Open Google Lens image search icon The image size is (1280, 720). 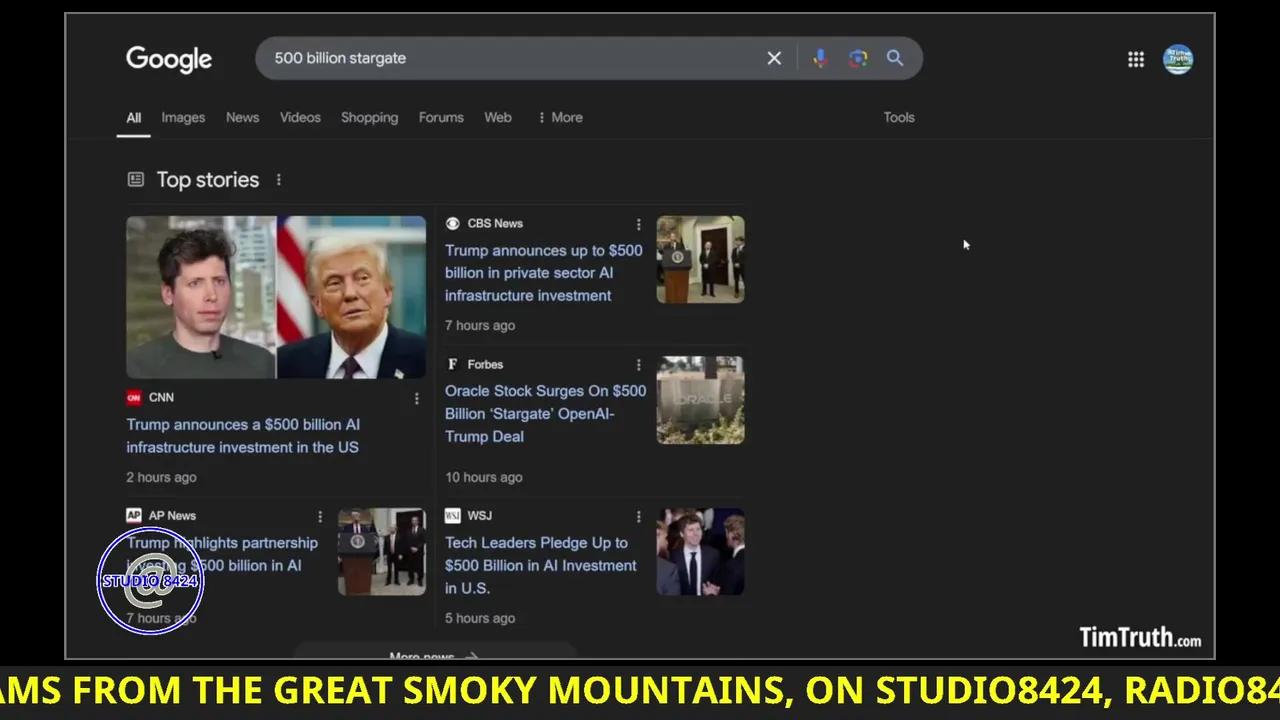pyautogui.click(x=858, y=58)
